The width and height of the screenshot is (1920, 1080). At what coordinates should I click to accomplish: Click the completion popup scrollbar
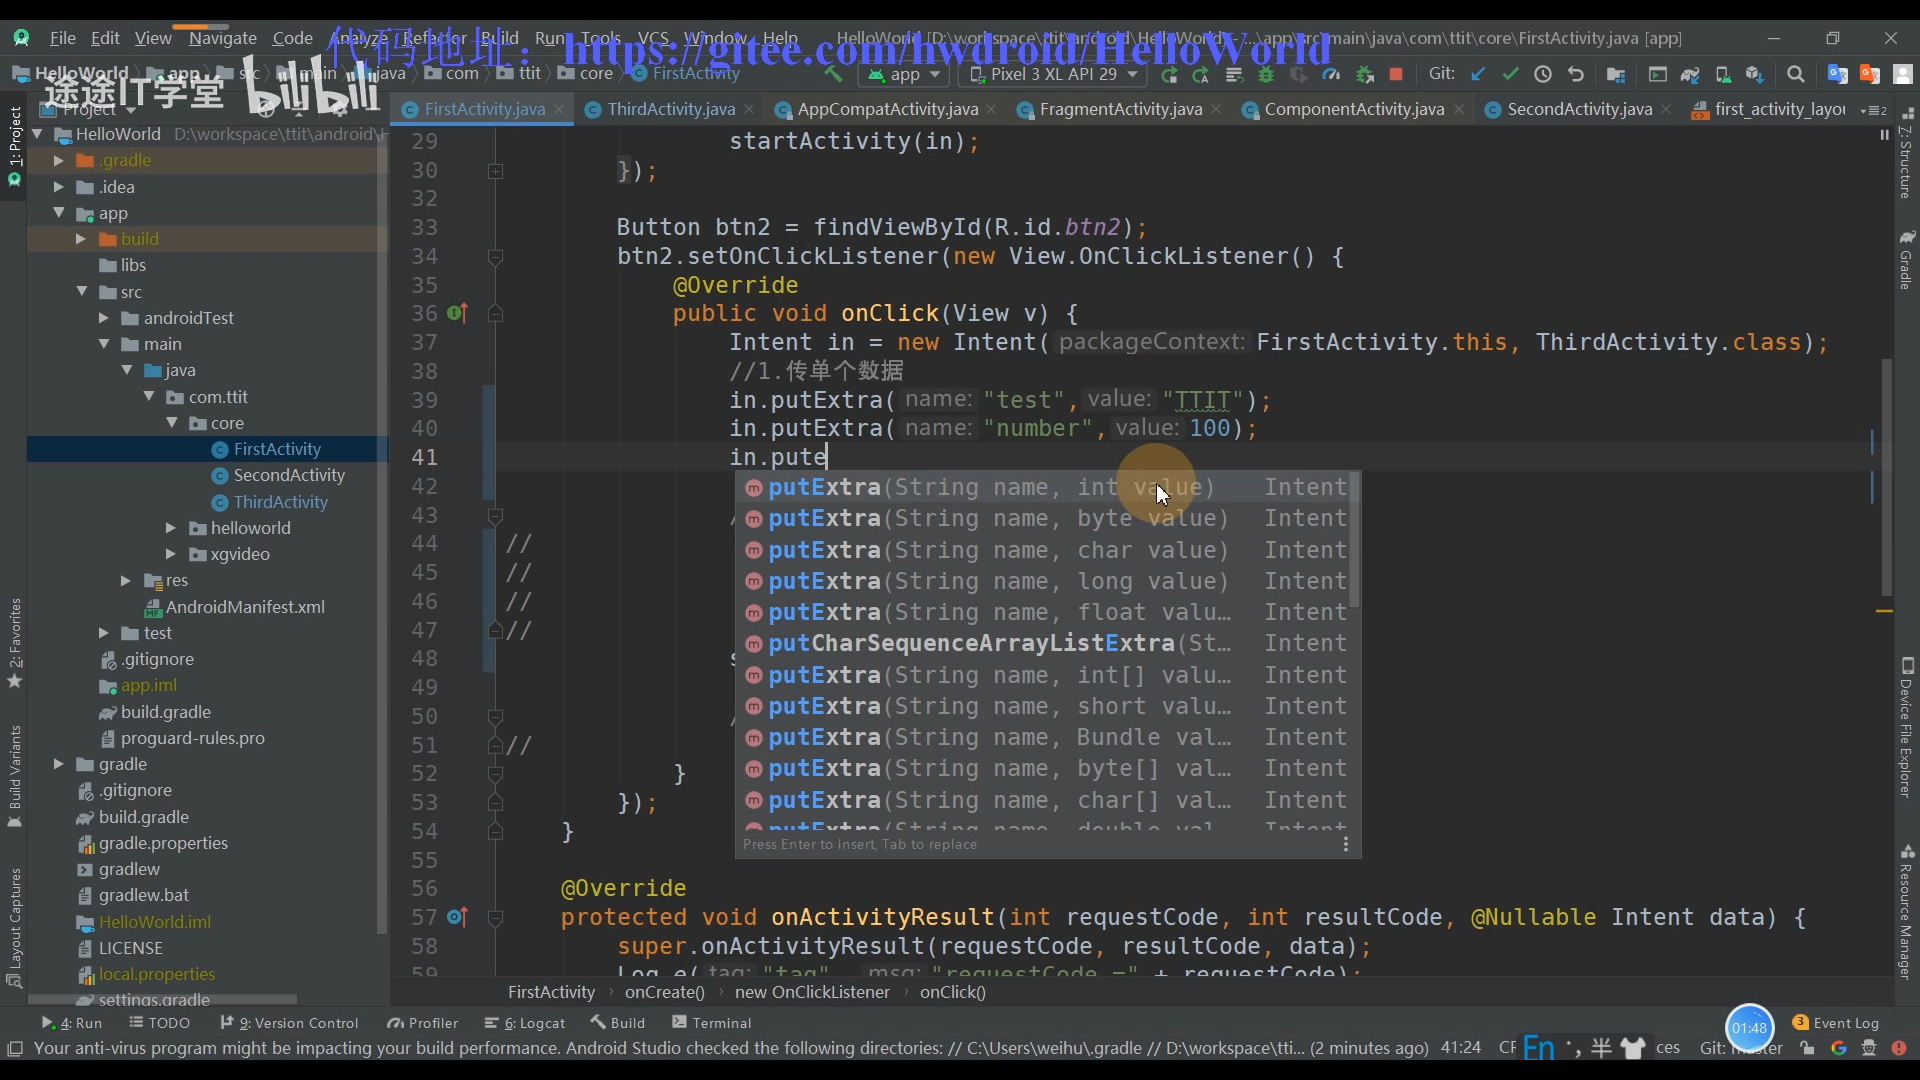pyautogui.click(x=1354, y=540)
